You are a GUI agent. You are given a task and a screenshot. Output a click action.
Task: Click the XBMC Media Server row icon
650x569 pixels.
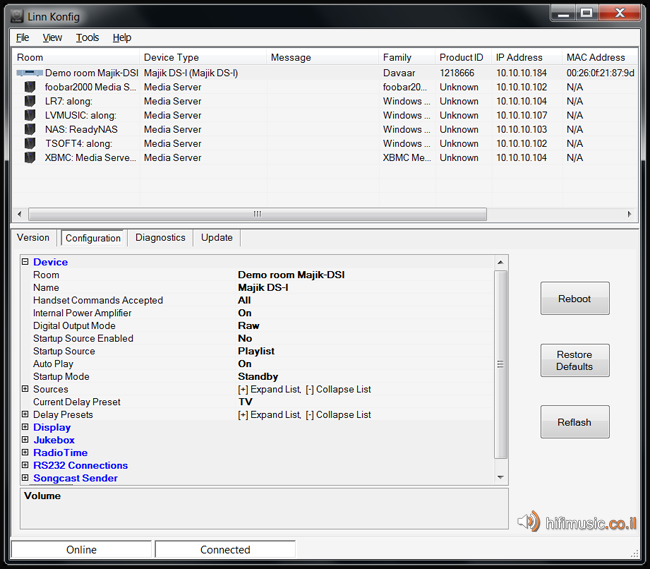pyautogui.click(x=30, y=157)
